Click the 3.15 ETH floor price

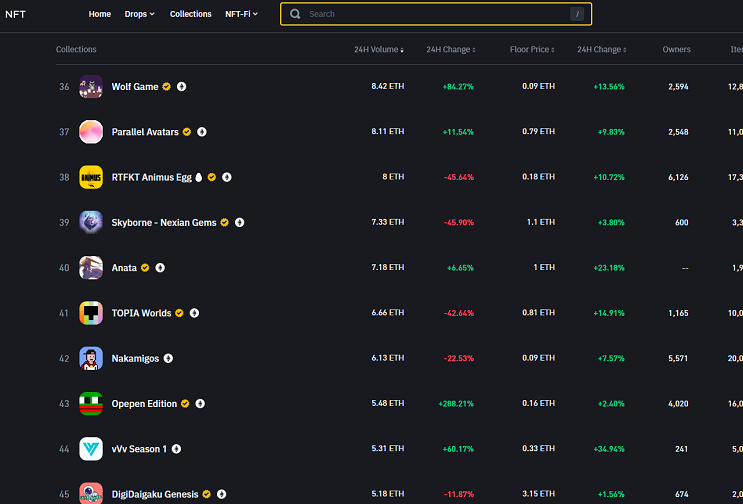tap(538, 494)
